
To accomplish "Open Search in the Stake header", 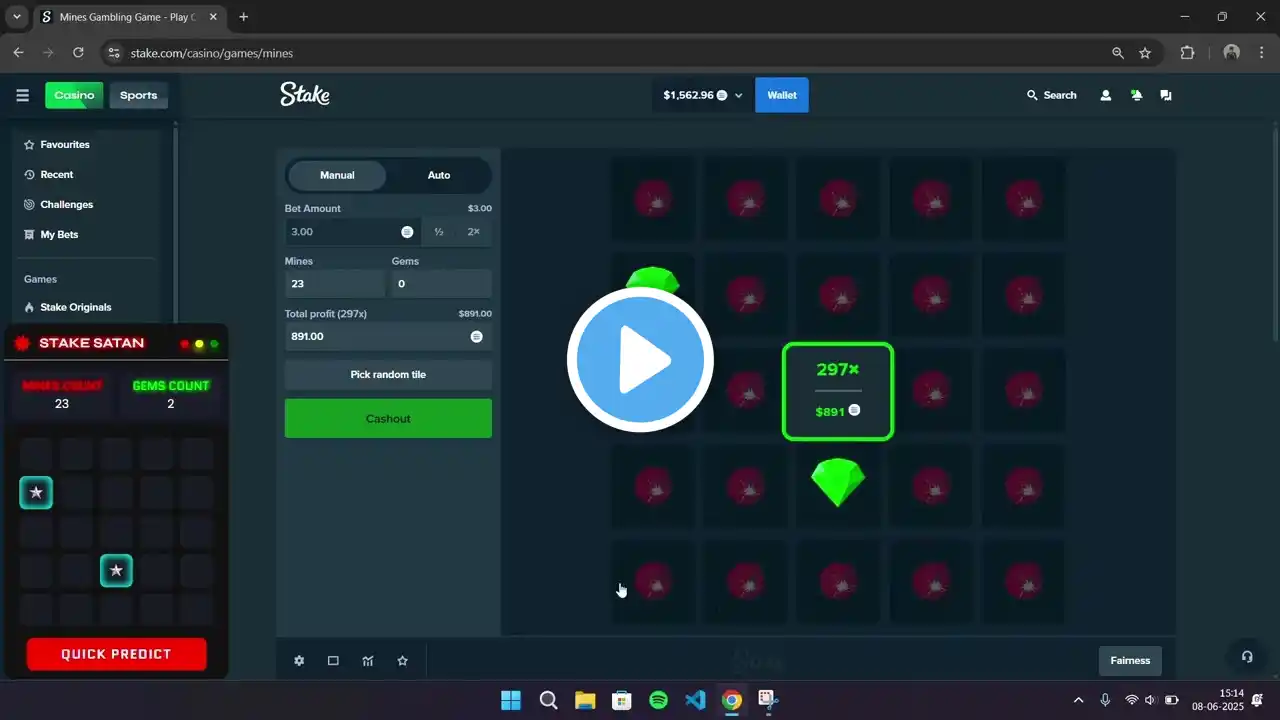I will pyautogui.click(x=1051, y=95).
